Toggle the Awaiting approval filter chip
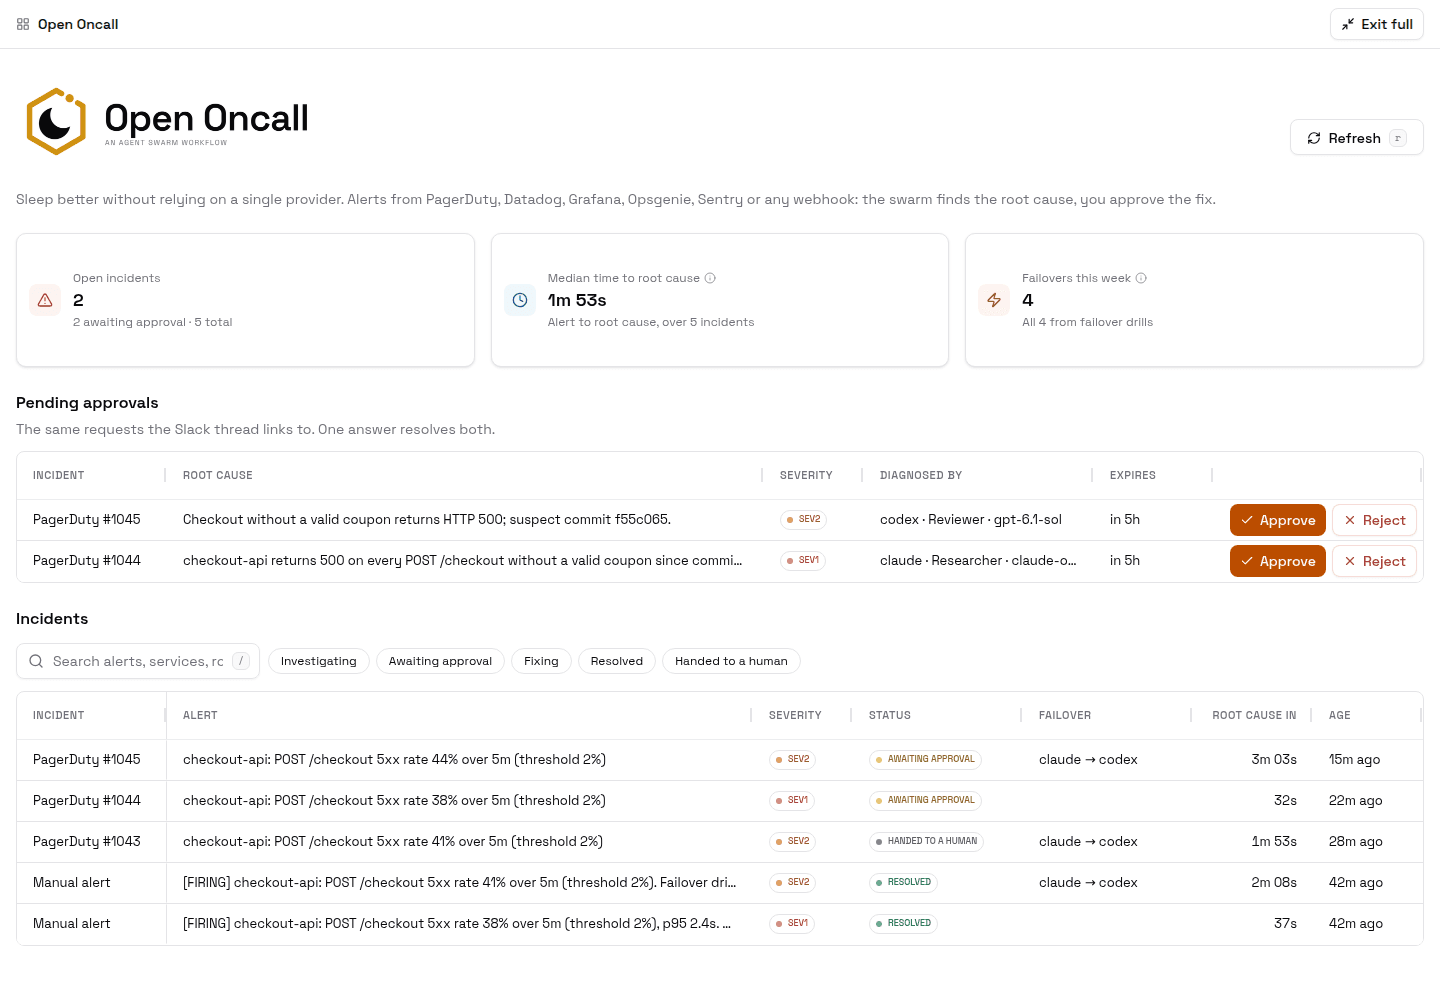The height and width of the screenshot is (1000, 1440). [440, 661]
